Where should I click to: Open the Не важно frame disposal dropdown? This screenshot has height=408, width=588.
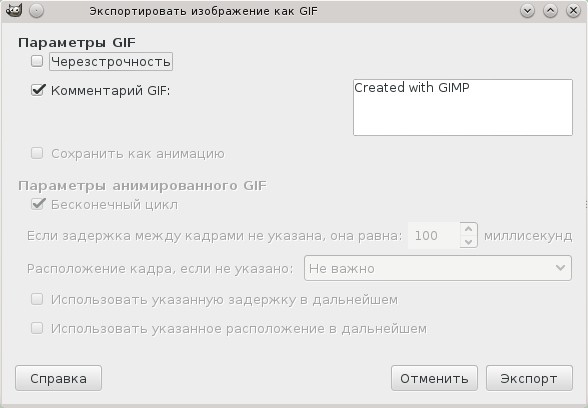[438, 268]
